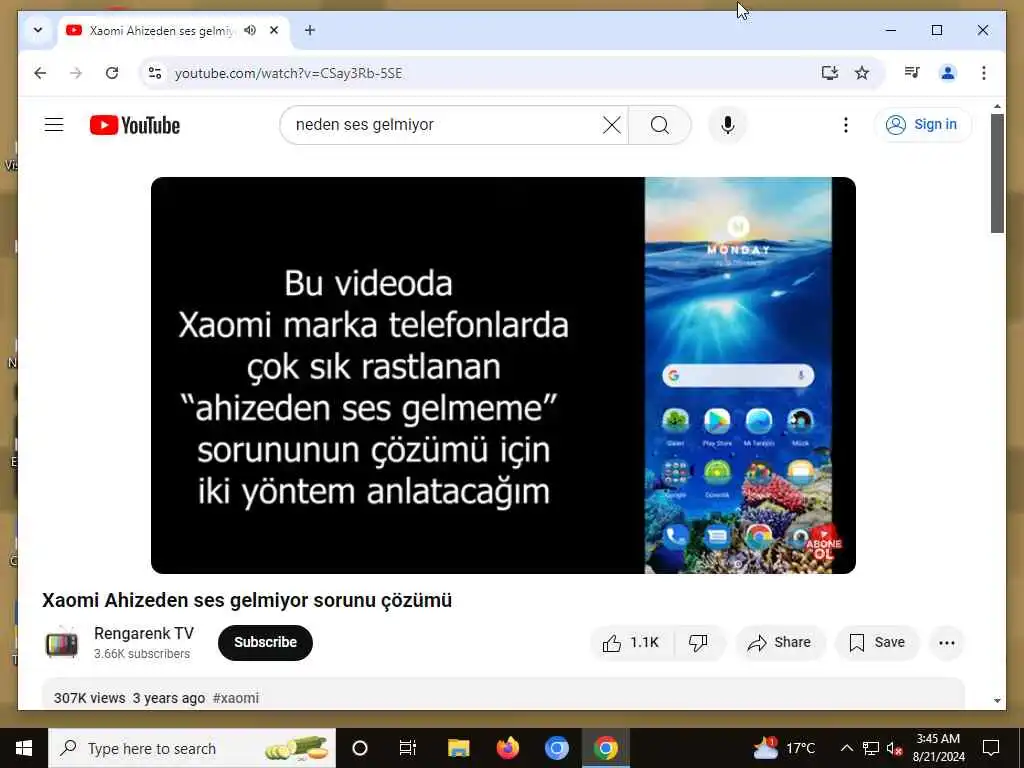Open the media controls icon in Chrome toolbar
Image resolution: width=1024 pixels, height=768 pixels.
(x=912, y=73)
